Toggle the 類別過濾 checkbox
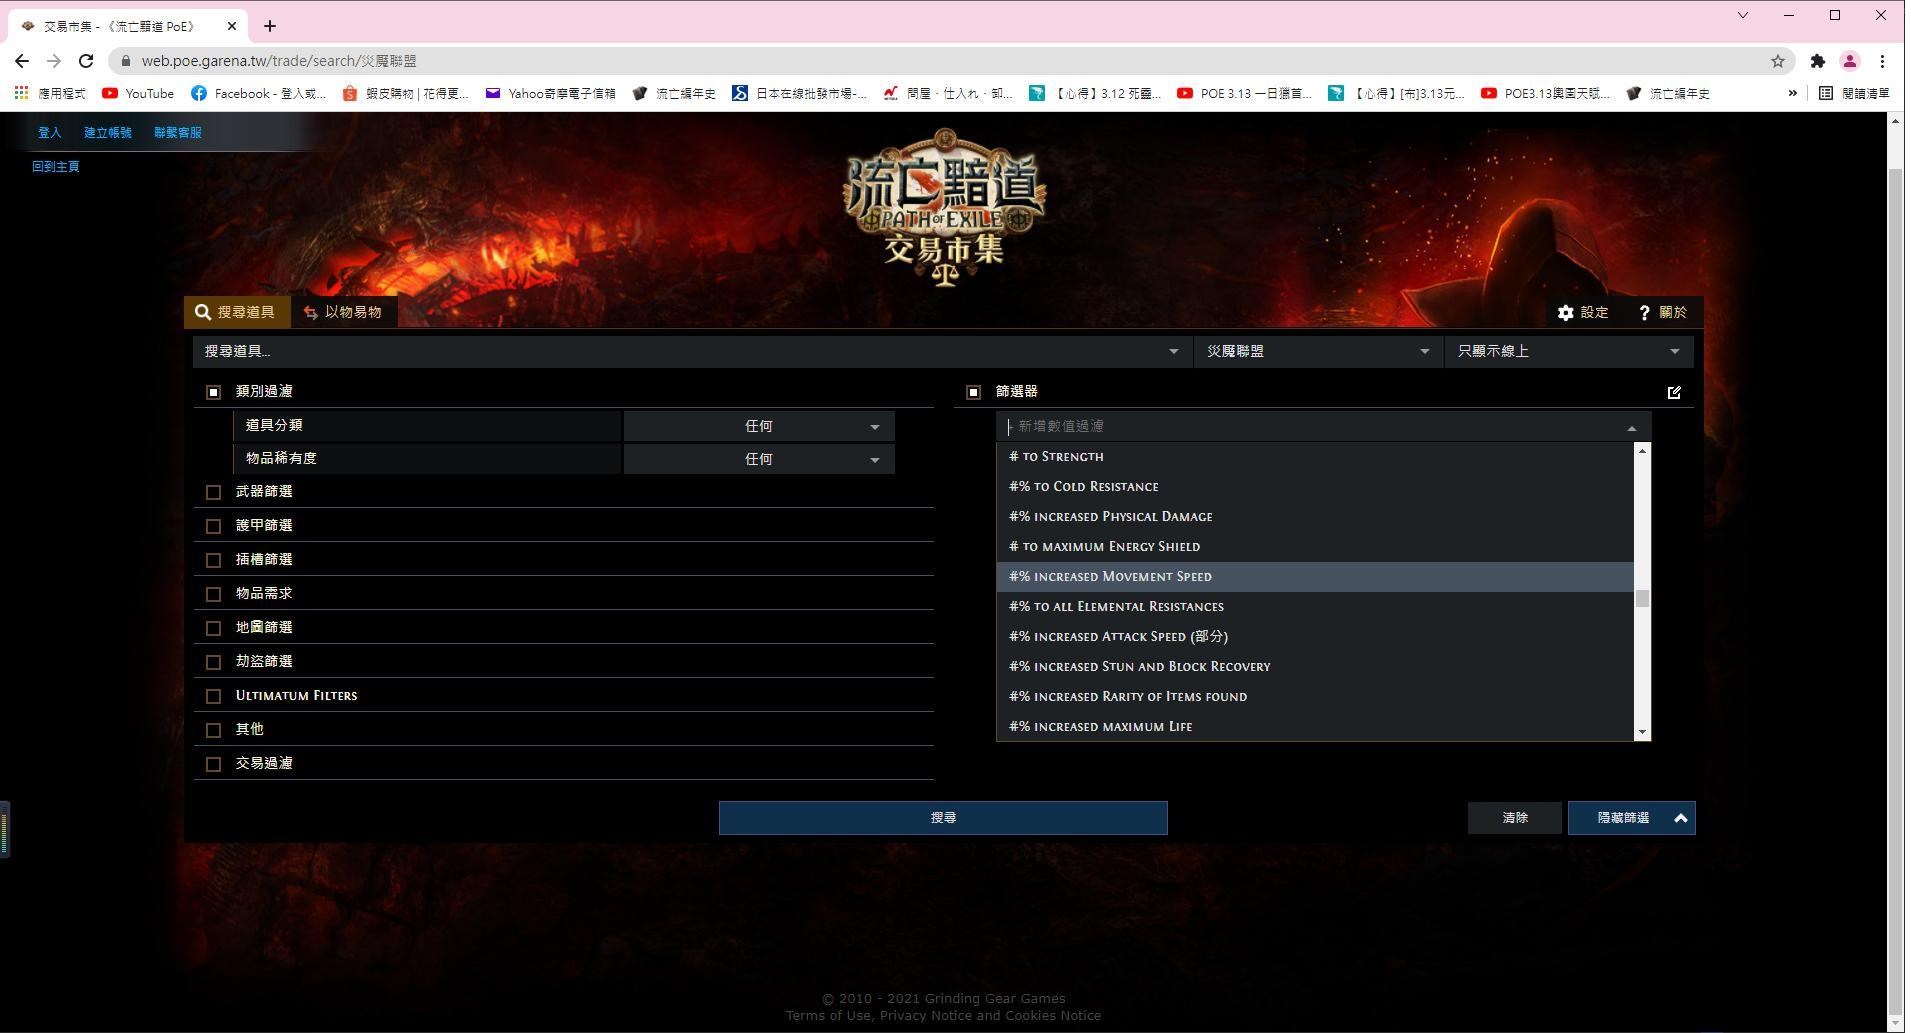 (213, 392)
